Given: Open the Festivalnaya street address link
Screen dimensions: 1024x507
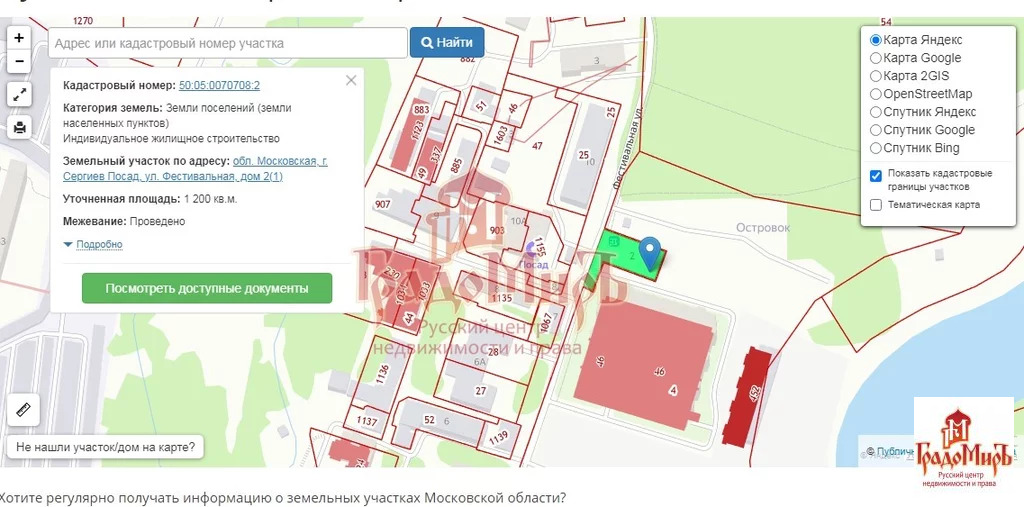Looking at the screenshot, I should click(195, 169).
